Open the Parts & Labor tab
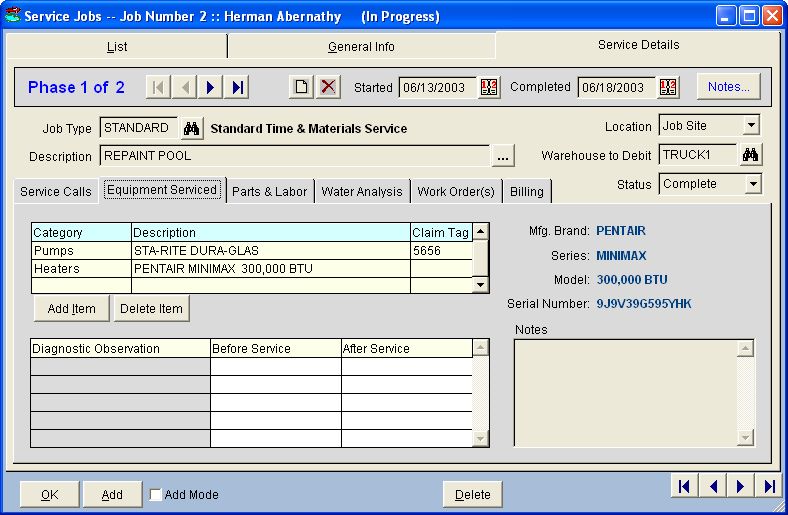This screenshot has width=788, height=515. click(x=269, y=191)
